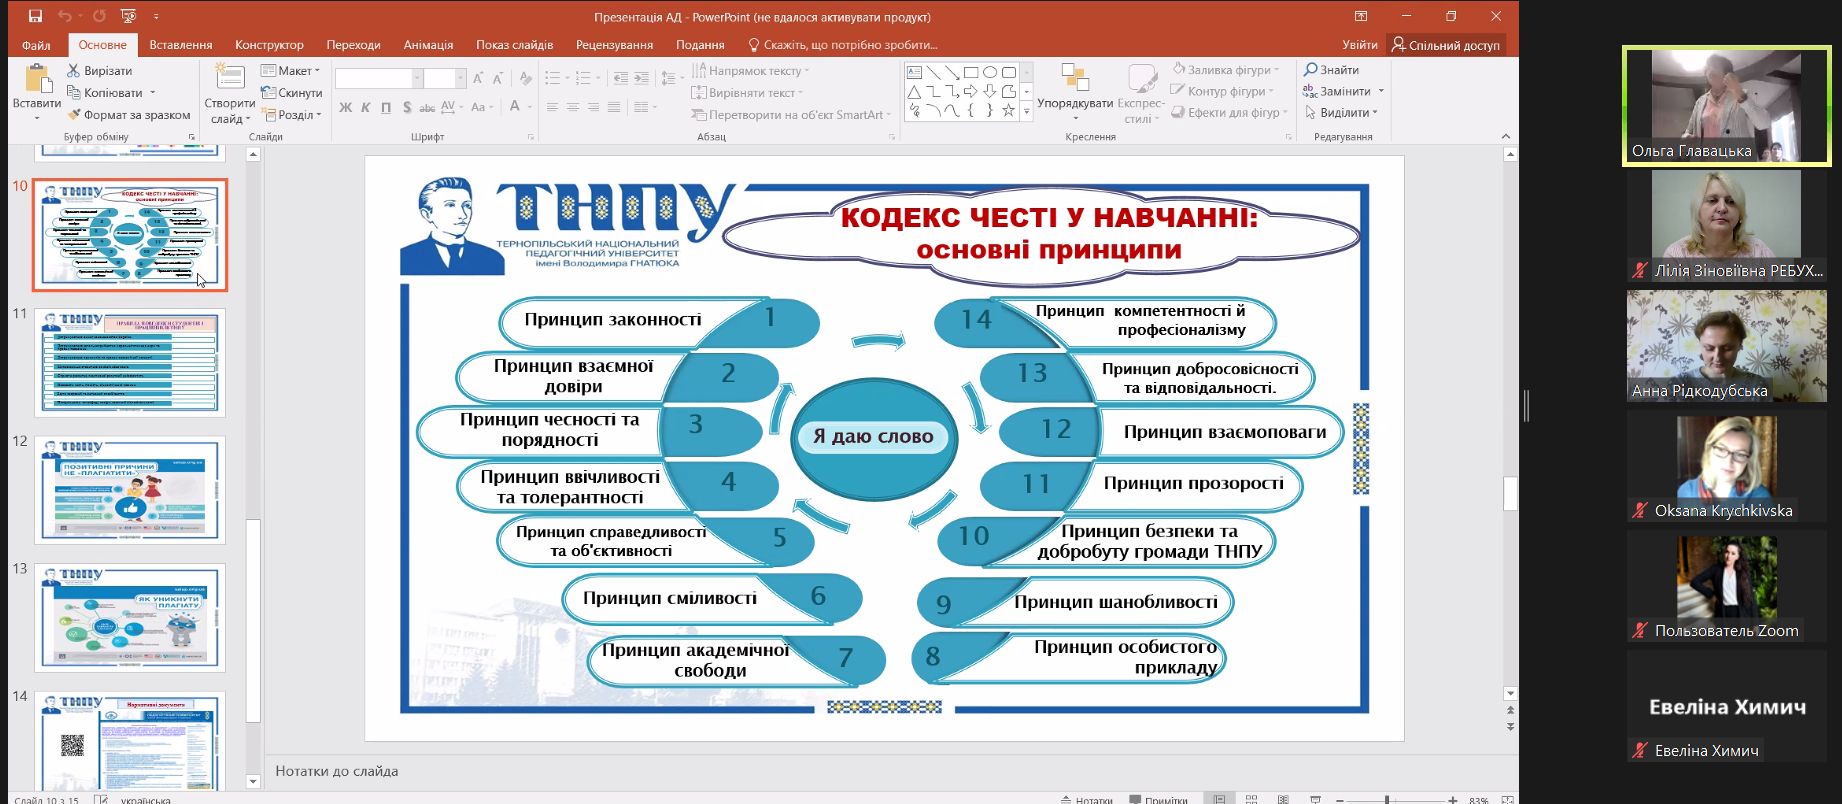Image resolution: width=1842 pixels, height=804 pixels.
Task: Switch to Вставлення tab
Action: pyautogui.click(x=181, y=45)
